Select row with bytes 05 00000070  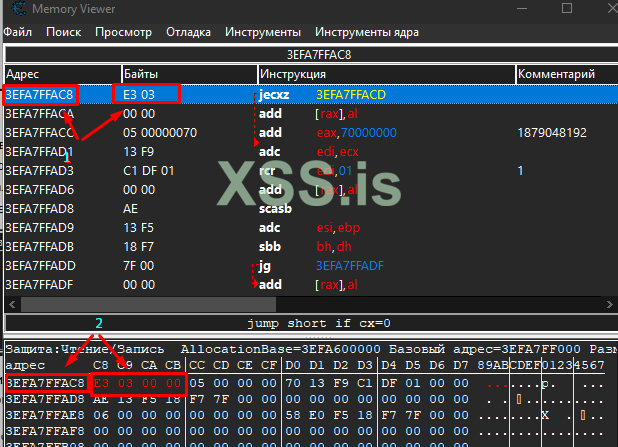click(311, 133)
